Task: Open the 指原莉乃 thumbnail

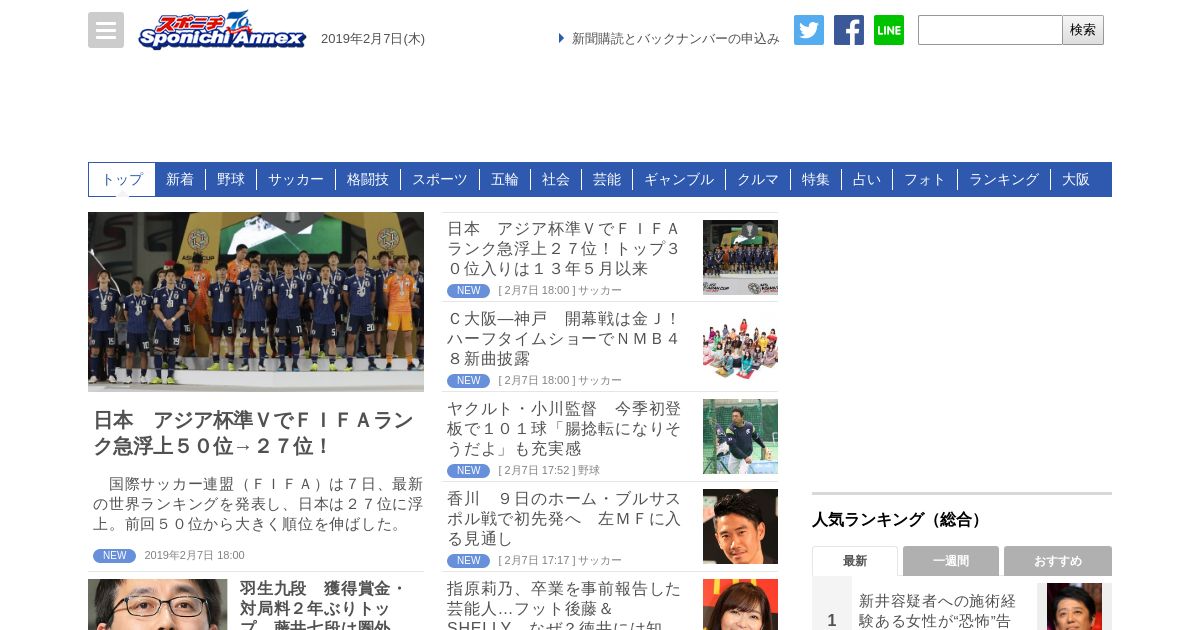Action: pyautogui.click(x=740, y=605)
